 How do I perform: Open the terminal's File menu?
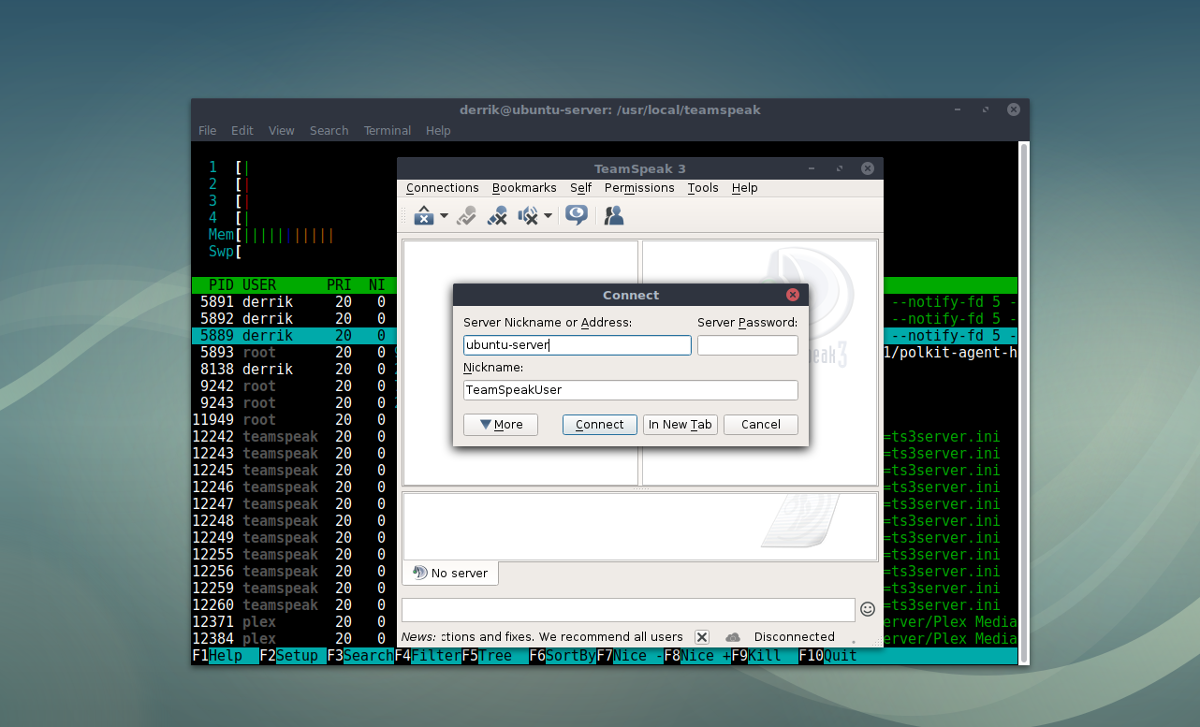click(207, 131)
